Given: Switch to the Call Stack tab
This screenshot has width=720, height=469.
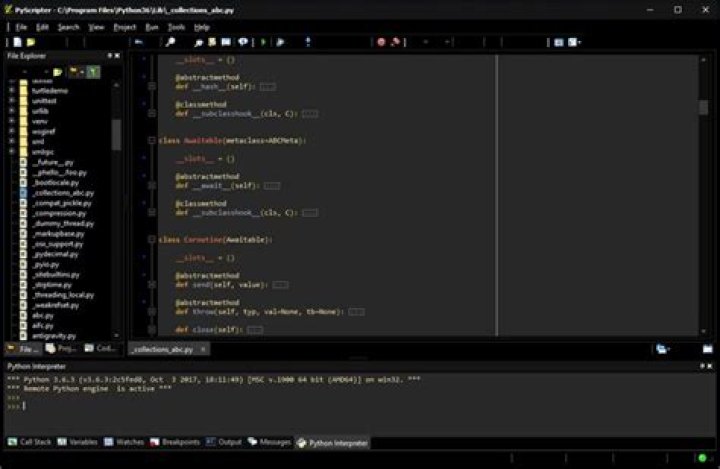Looking at the screenshot, I should pos(30,442).
